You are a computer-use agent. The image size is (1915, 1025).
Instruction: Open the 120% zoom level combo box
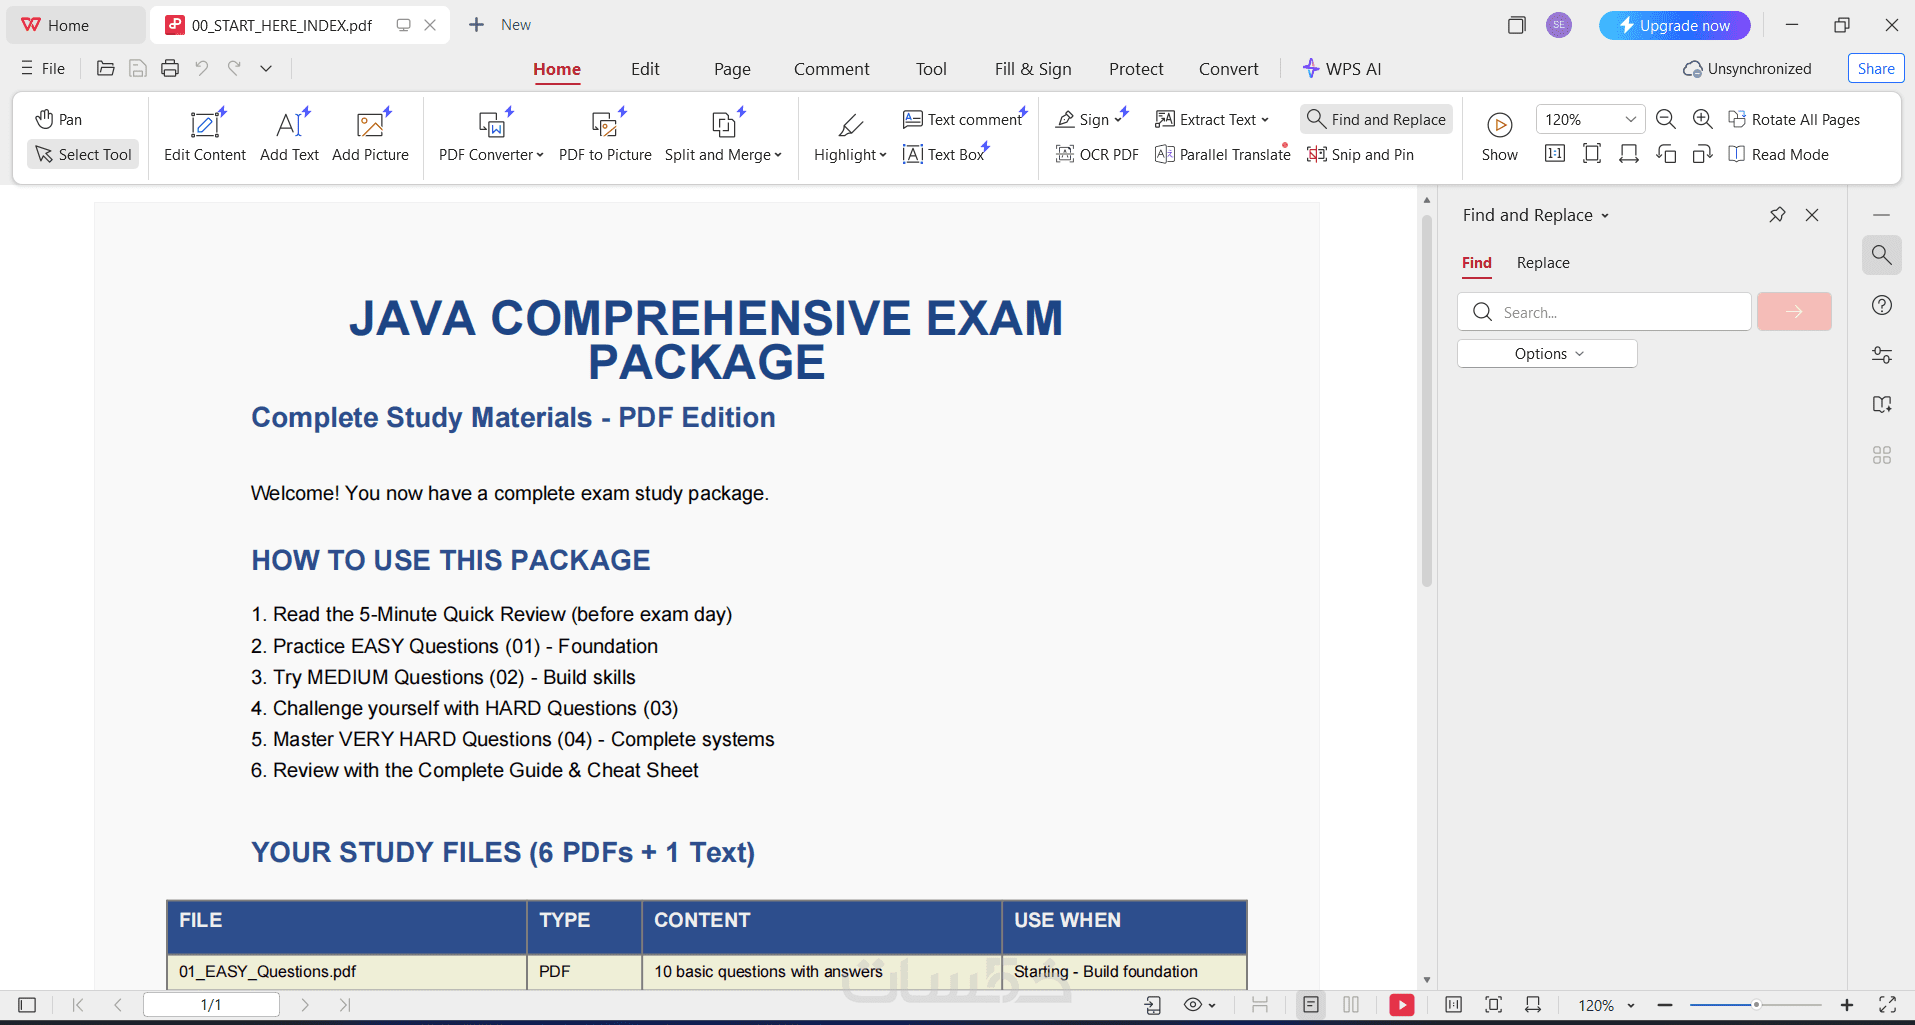point(1590,119)
